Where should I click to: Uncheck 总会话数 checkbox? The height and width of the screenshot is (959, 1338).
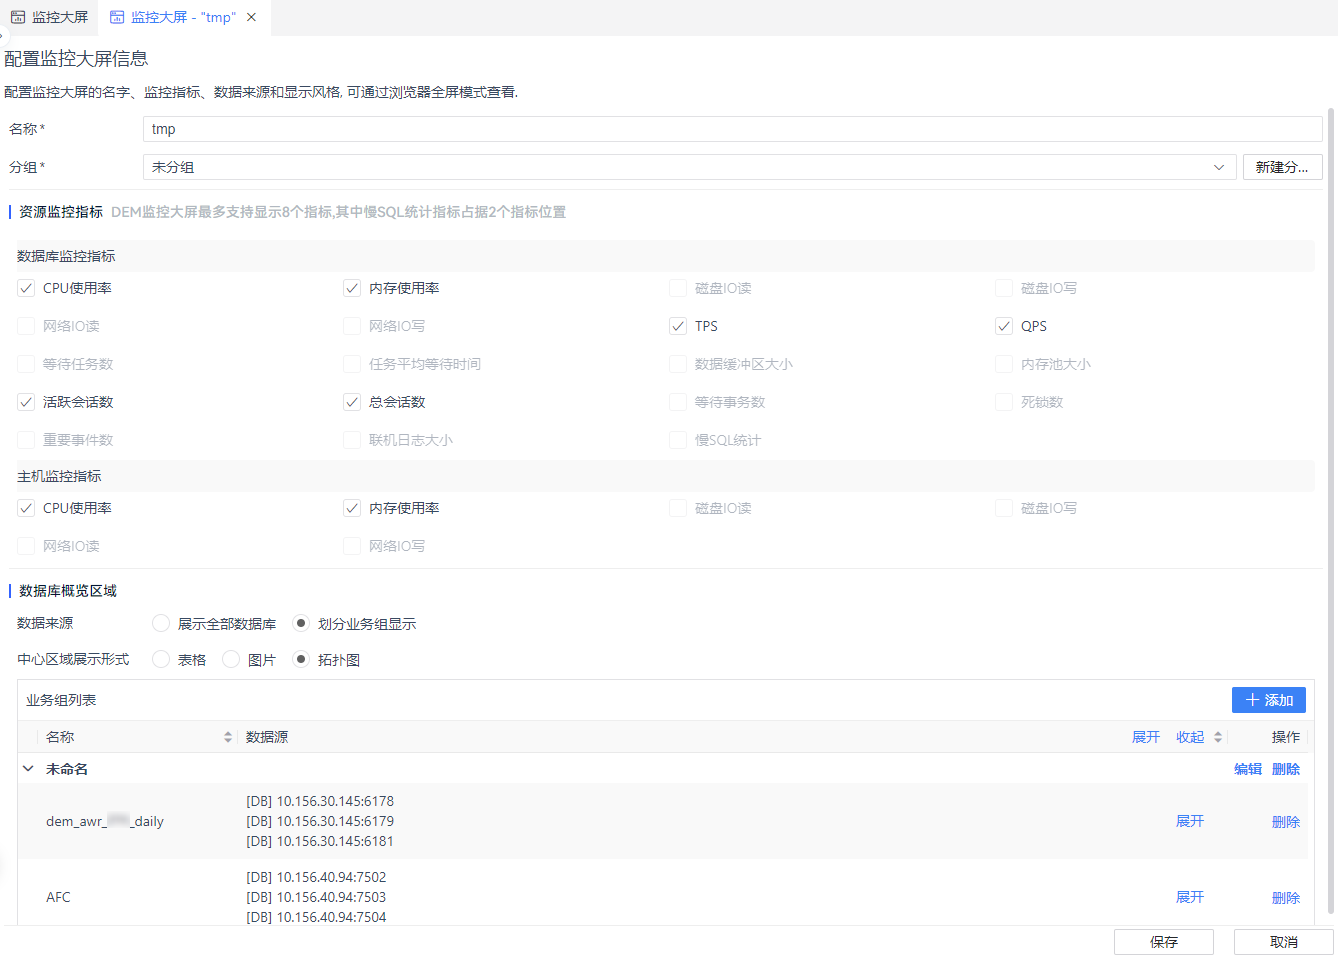[352, 402]
